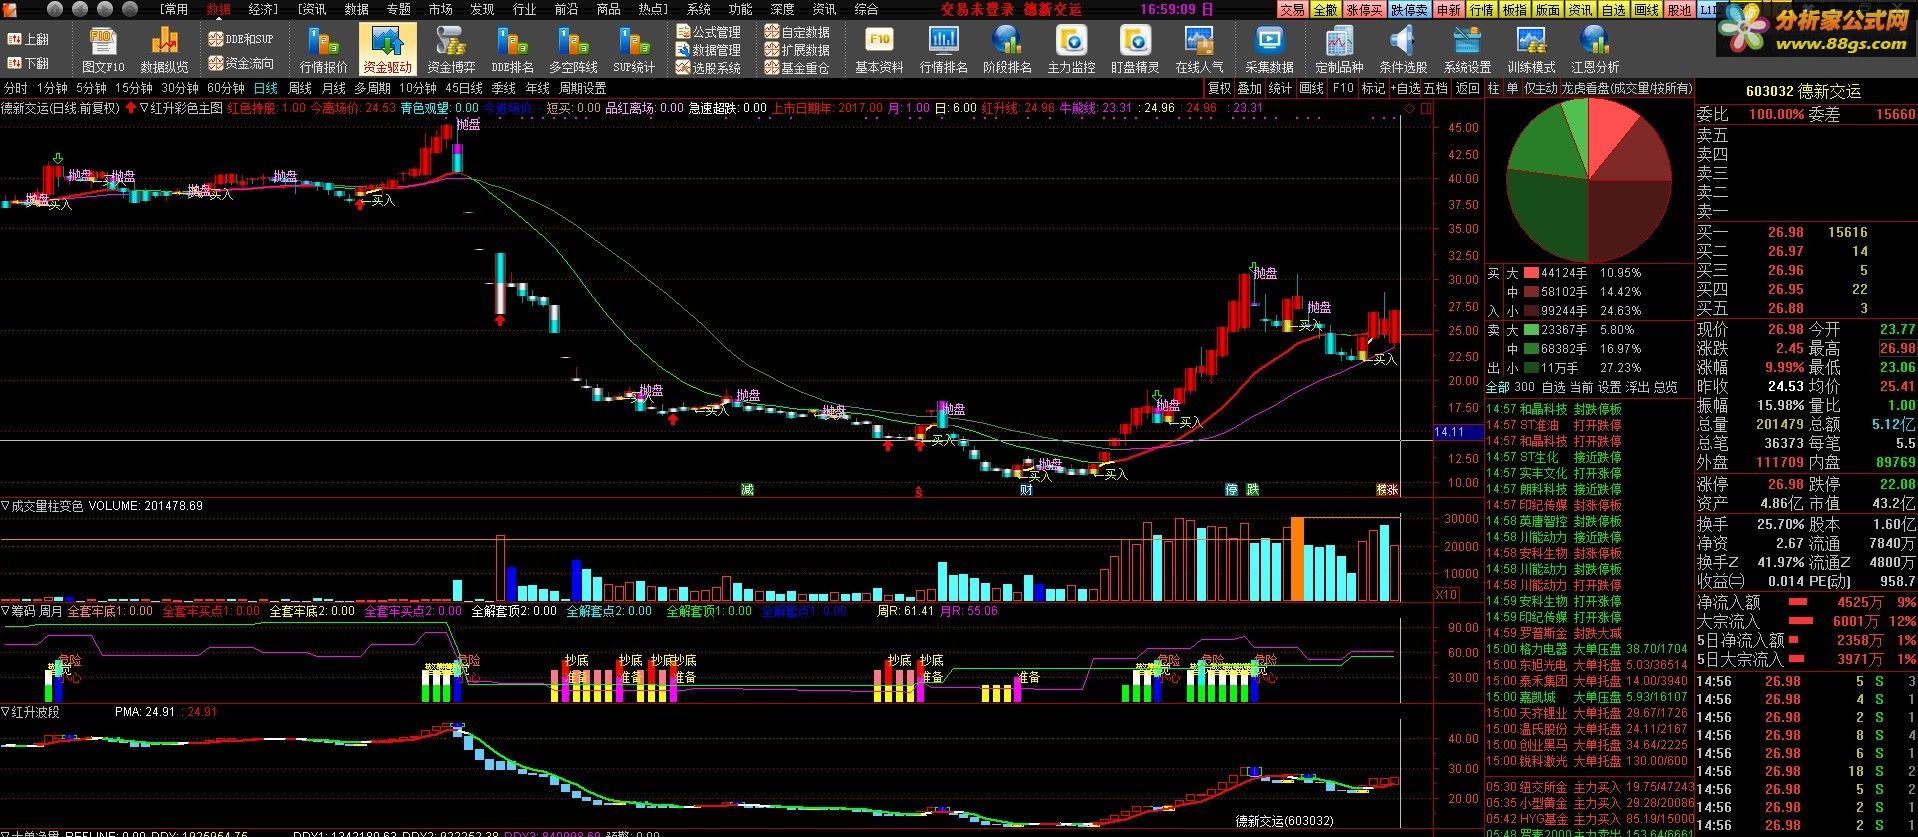Select the highlighted 资金驱动 icon

387,50
